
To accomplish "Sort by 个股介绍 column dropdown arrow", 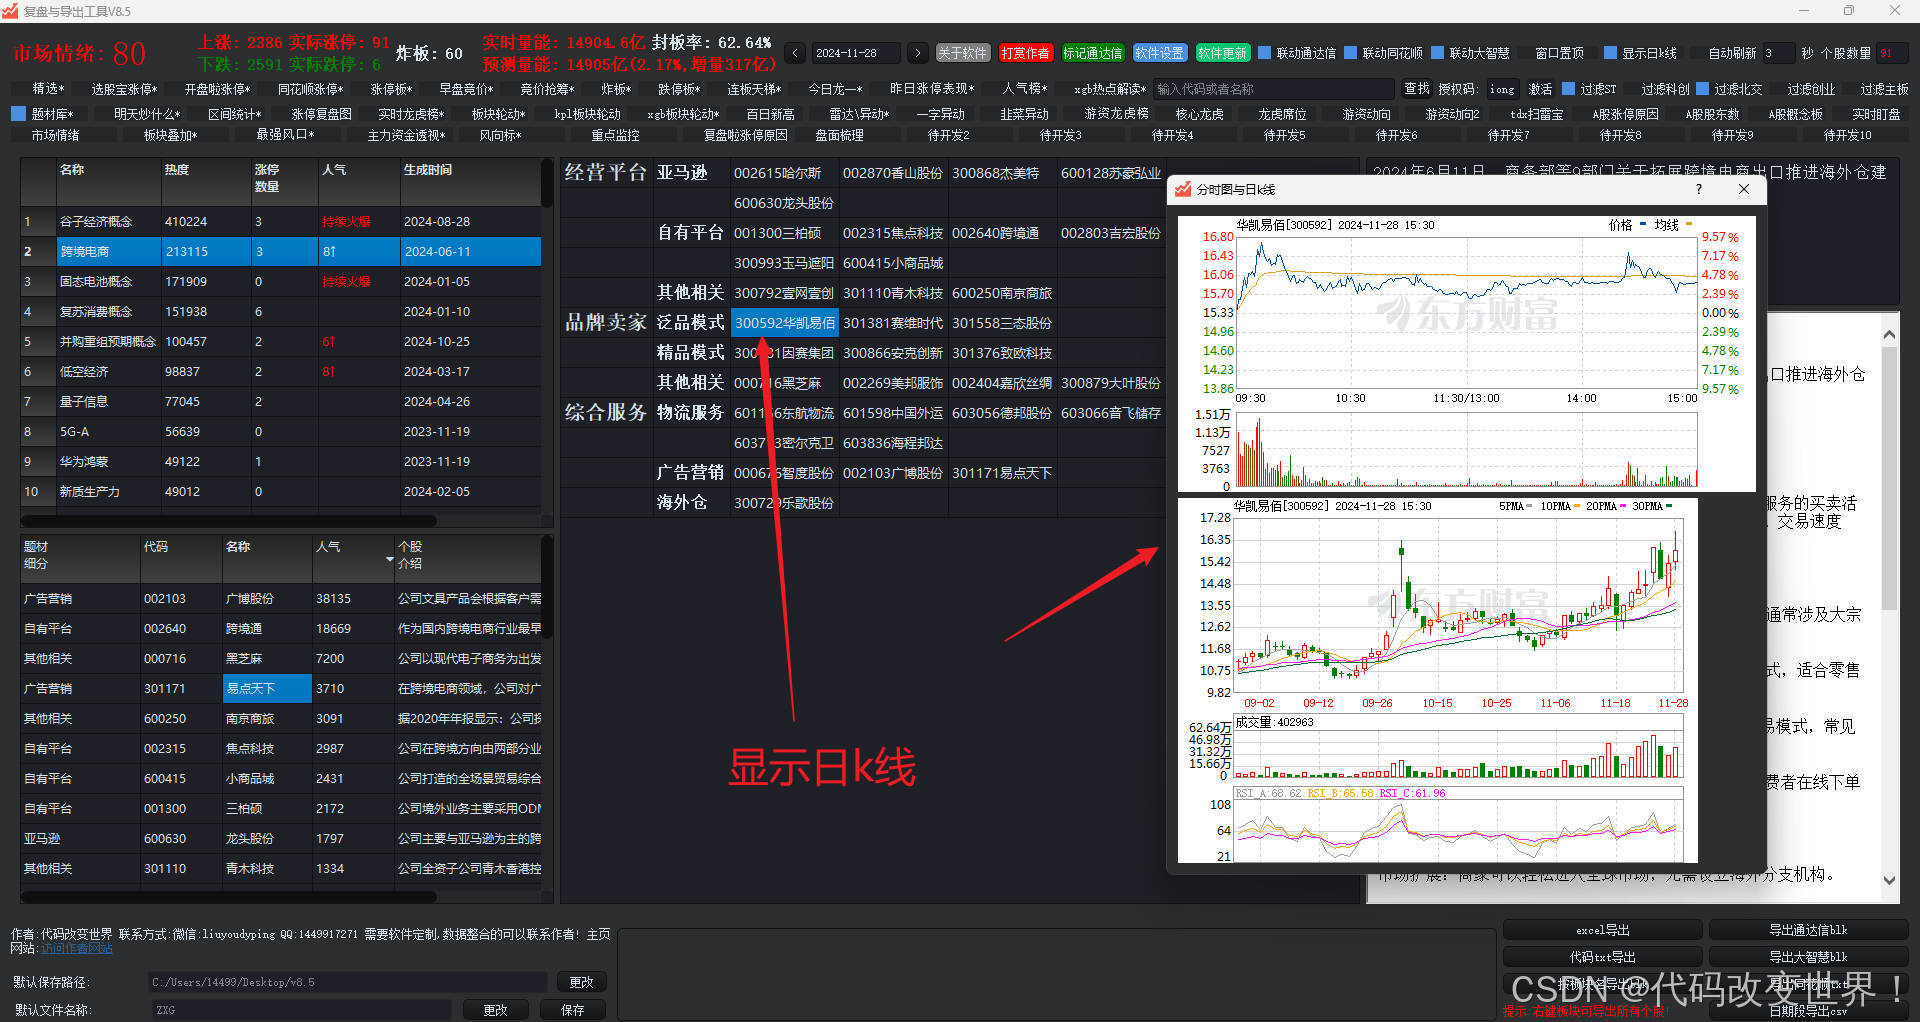I will coord(390,559).
